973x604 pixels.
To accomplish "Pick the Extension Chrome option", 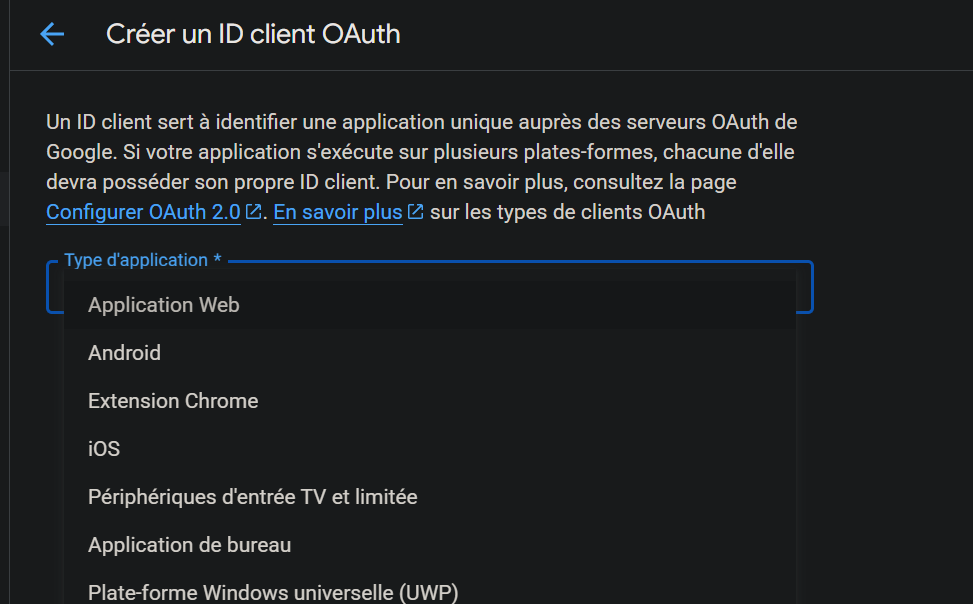I will click(x=429, y=401).
